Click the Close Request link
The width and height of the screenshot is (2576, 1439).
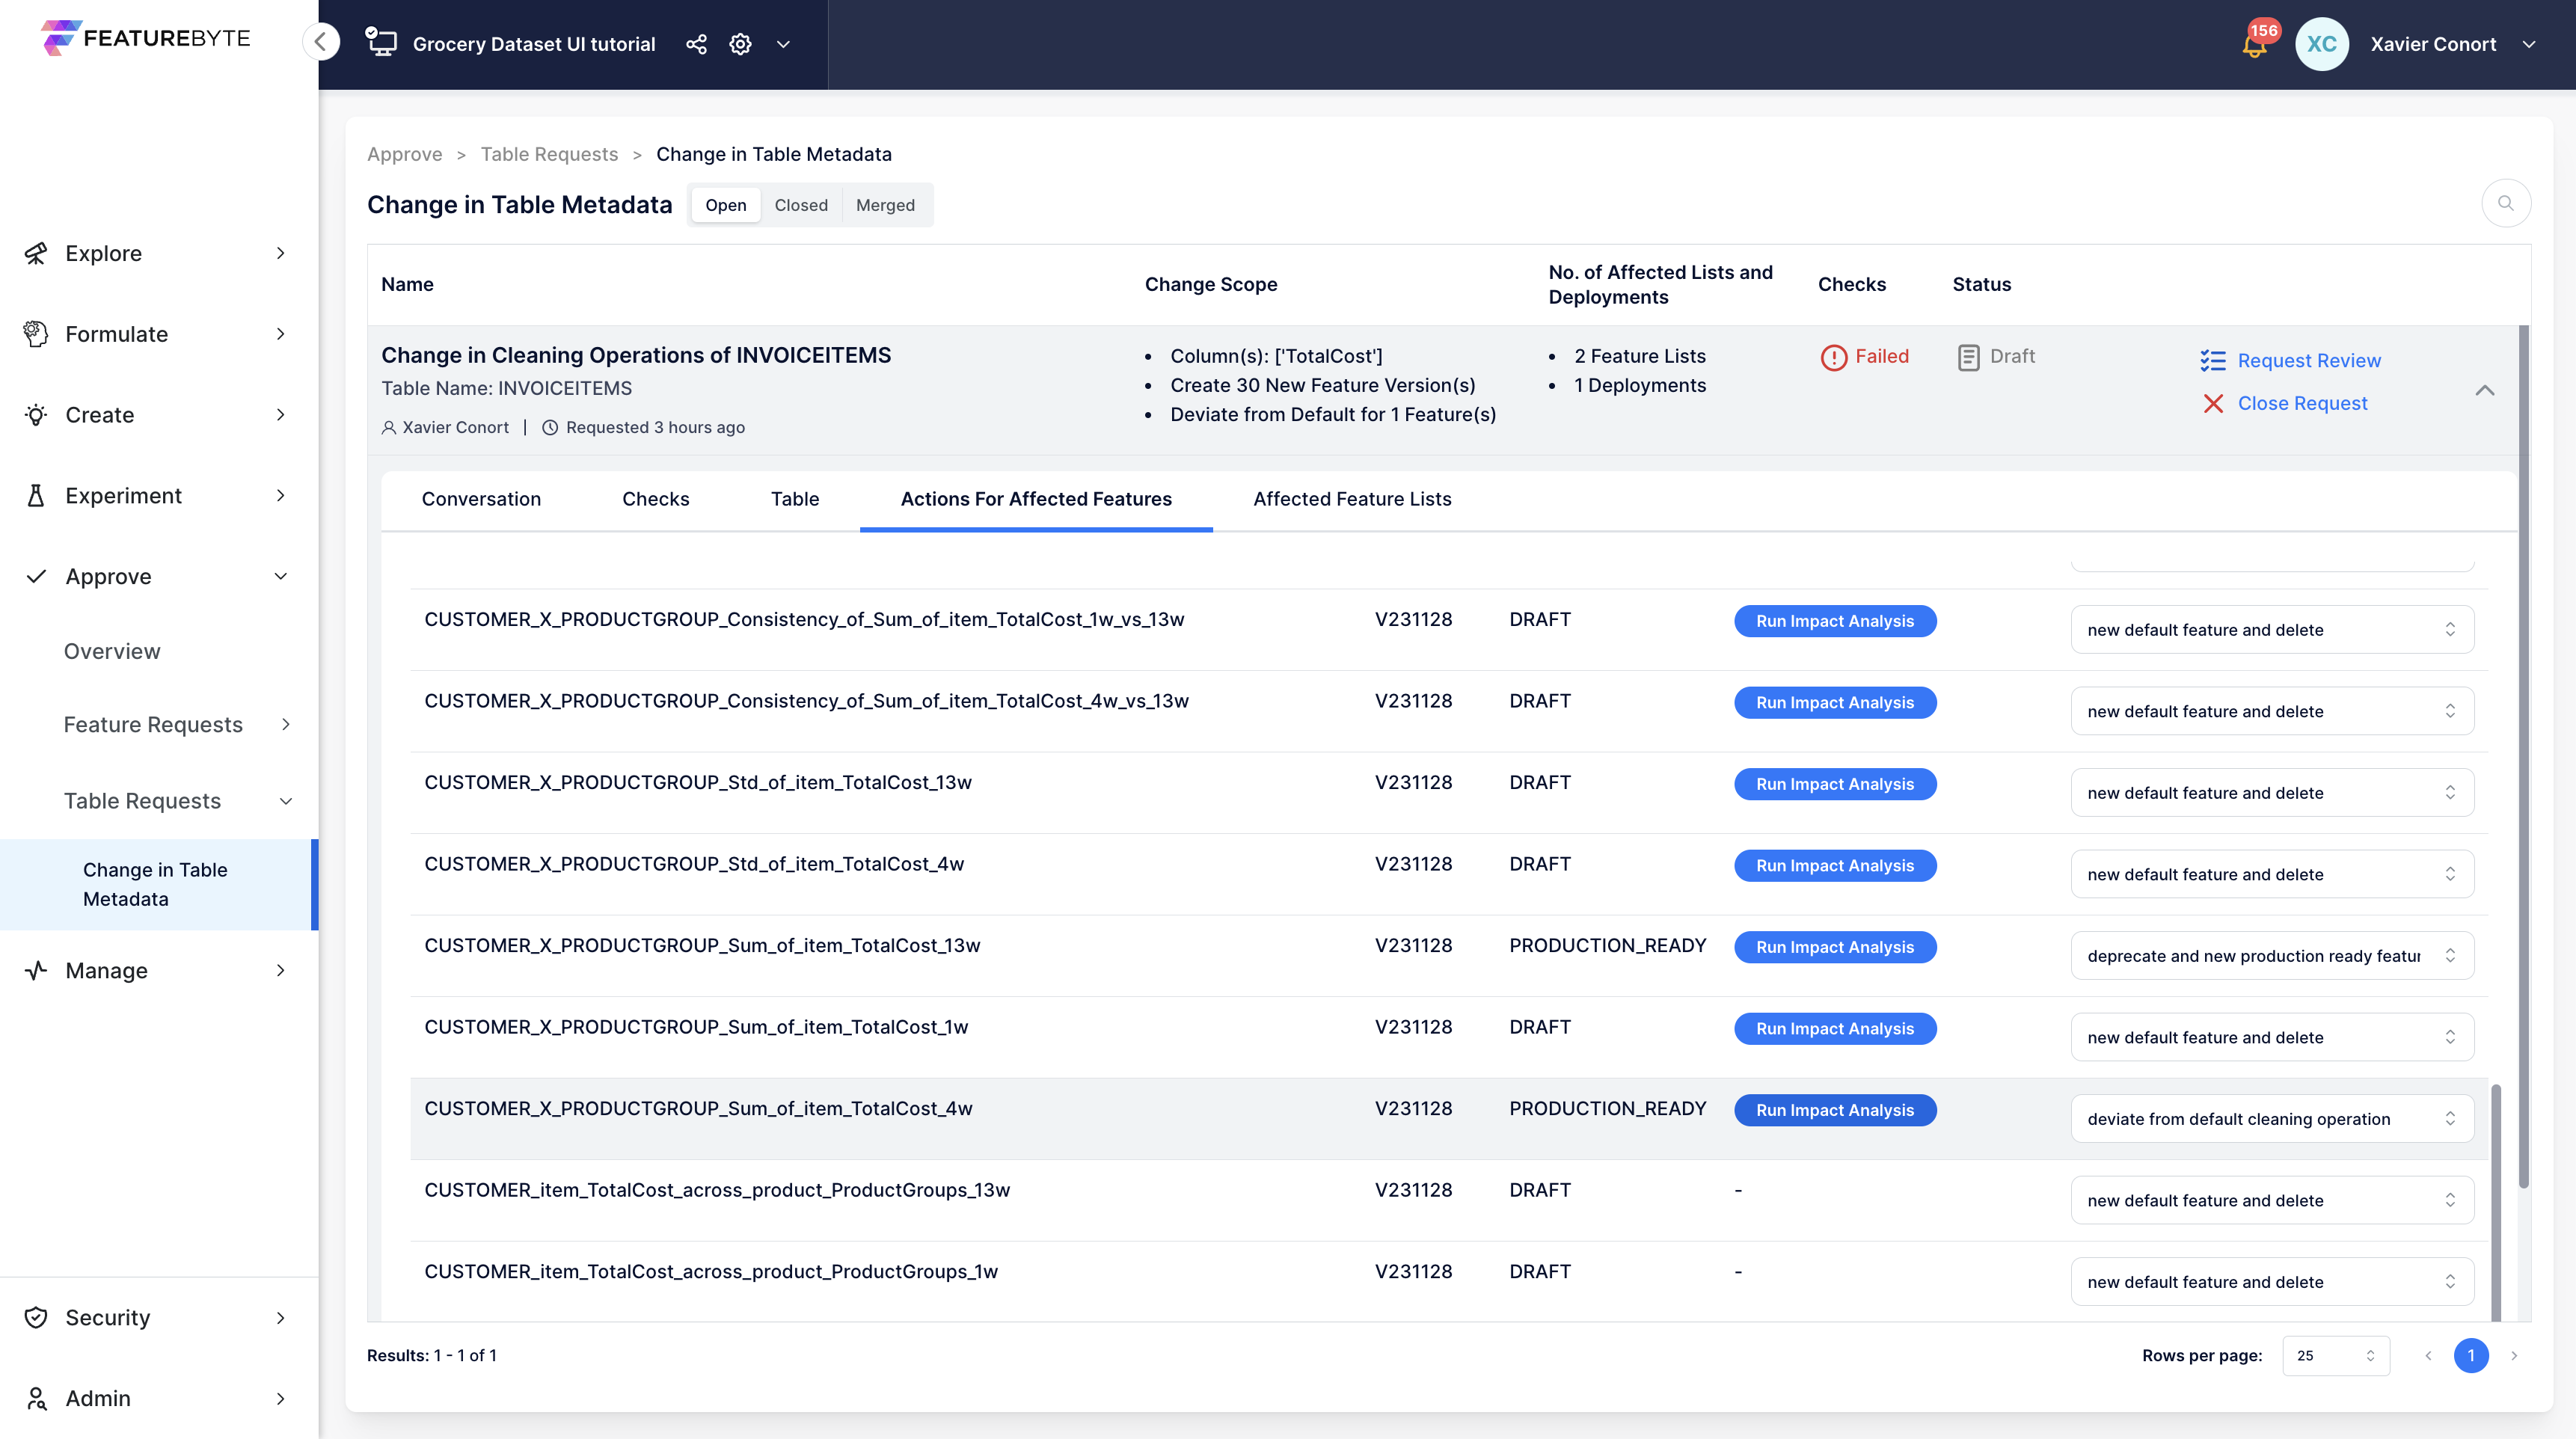[x=2302, y=403]
